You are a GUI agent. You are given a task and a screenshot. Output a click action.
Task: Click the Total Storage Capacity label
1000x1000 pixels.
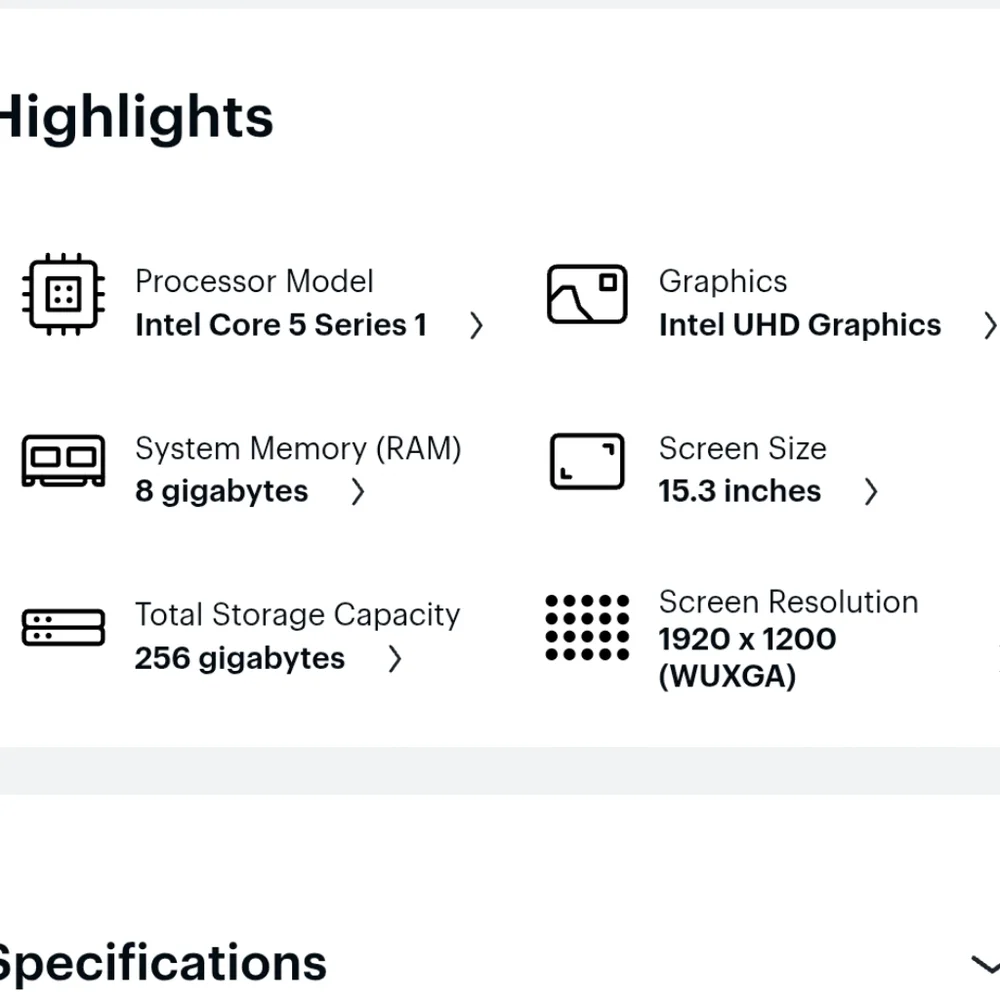(x=297, y=615)
